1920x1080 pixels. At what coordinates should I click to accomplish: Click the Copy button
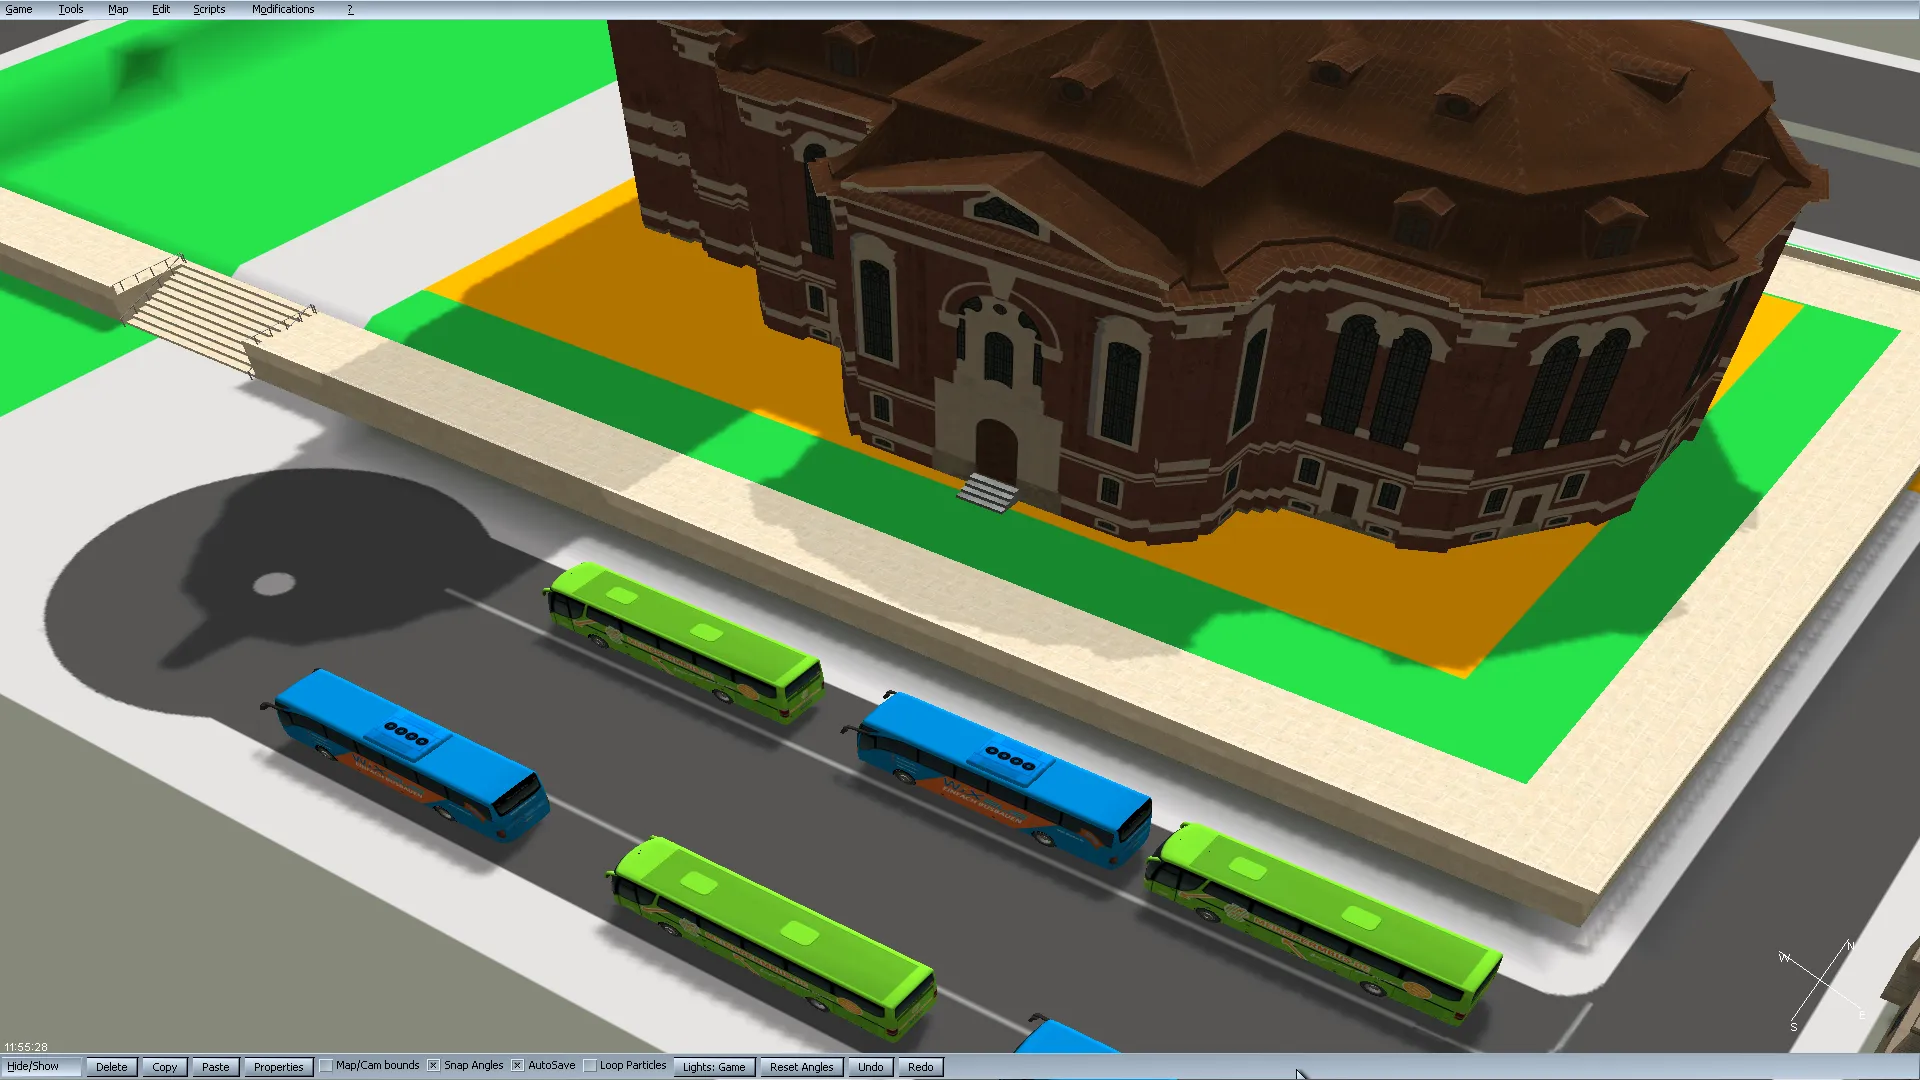(165, 1067)
